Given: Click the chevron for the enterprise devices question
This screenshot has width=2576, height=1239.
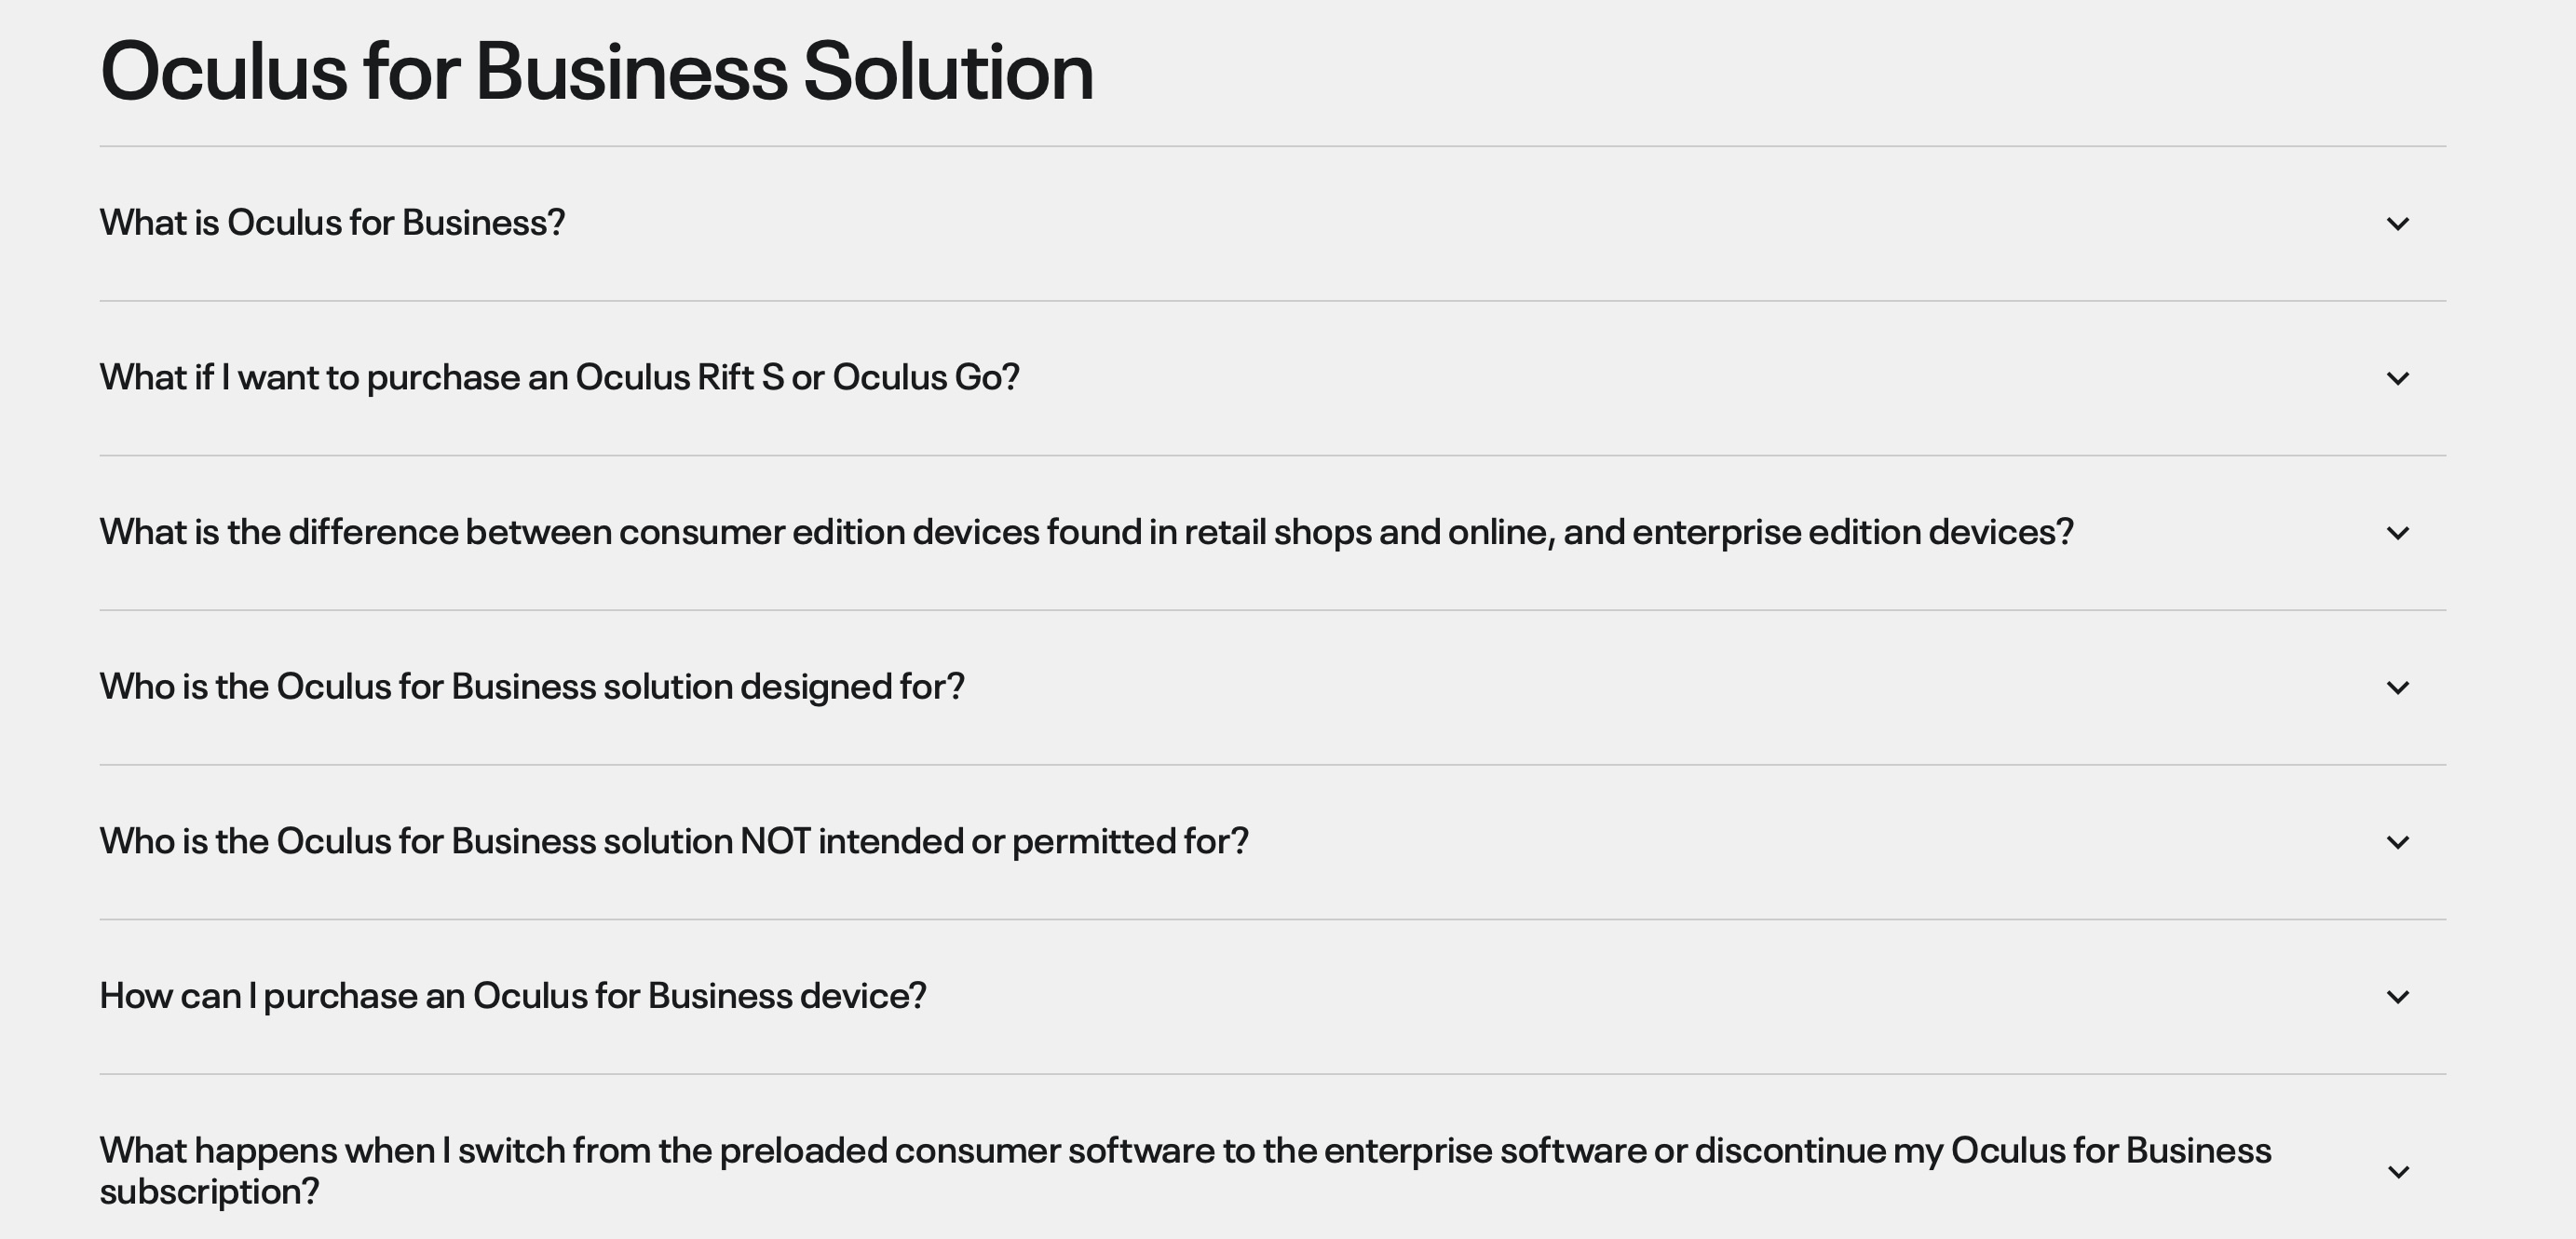Looking at the screenshot, I should tap(2398, 532).
